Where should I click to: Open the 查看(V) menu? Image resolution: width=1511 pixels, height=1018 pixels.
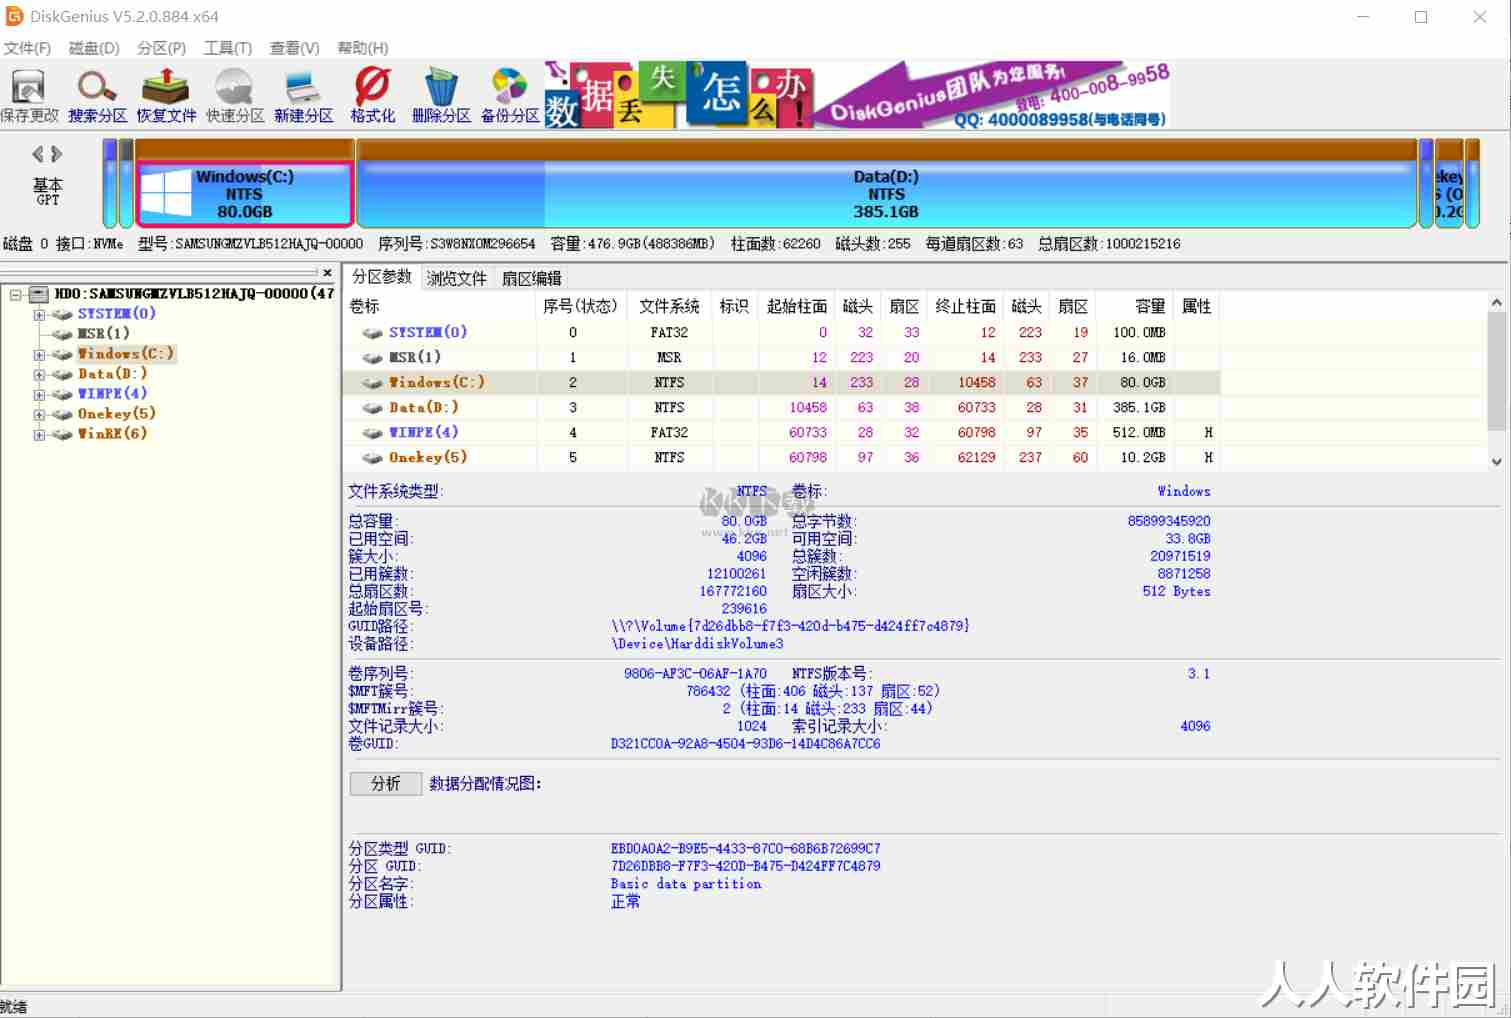click(x=295, y=48)
